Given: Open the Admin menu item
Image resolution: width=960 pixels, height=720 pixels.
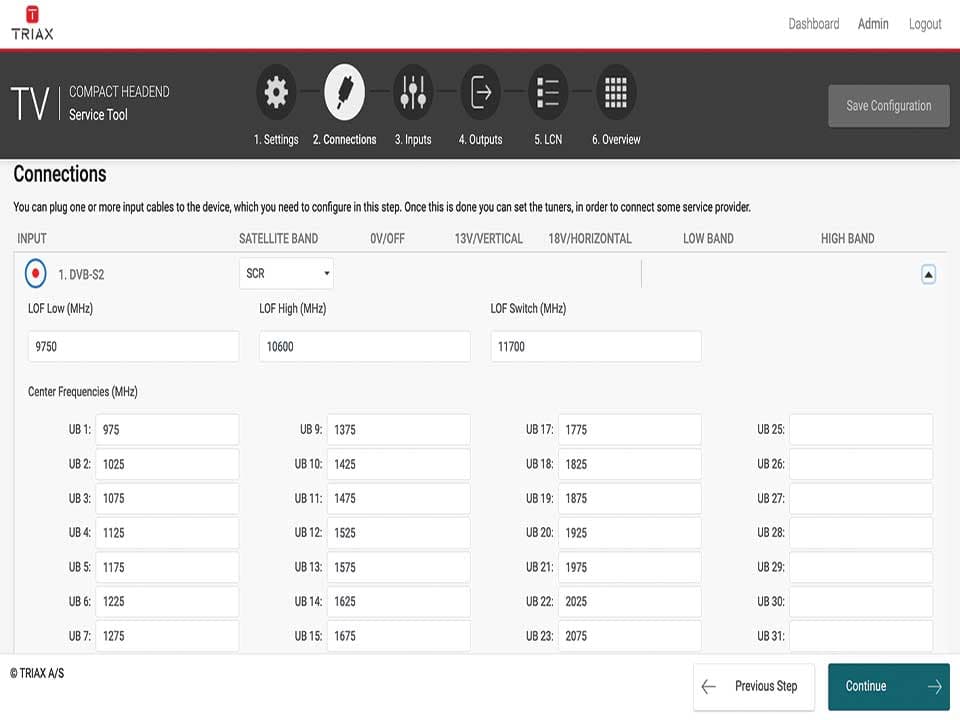Looking at the screenshot, I should (x=873, y=24).
